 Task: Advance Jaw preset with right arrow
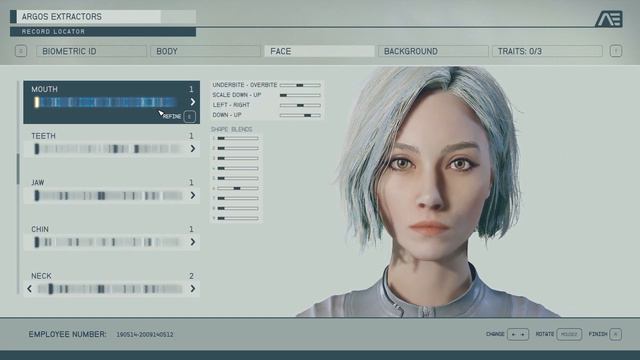(193, 196)
